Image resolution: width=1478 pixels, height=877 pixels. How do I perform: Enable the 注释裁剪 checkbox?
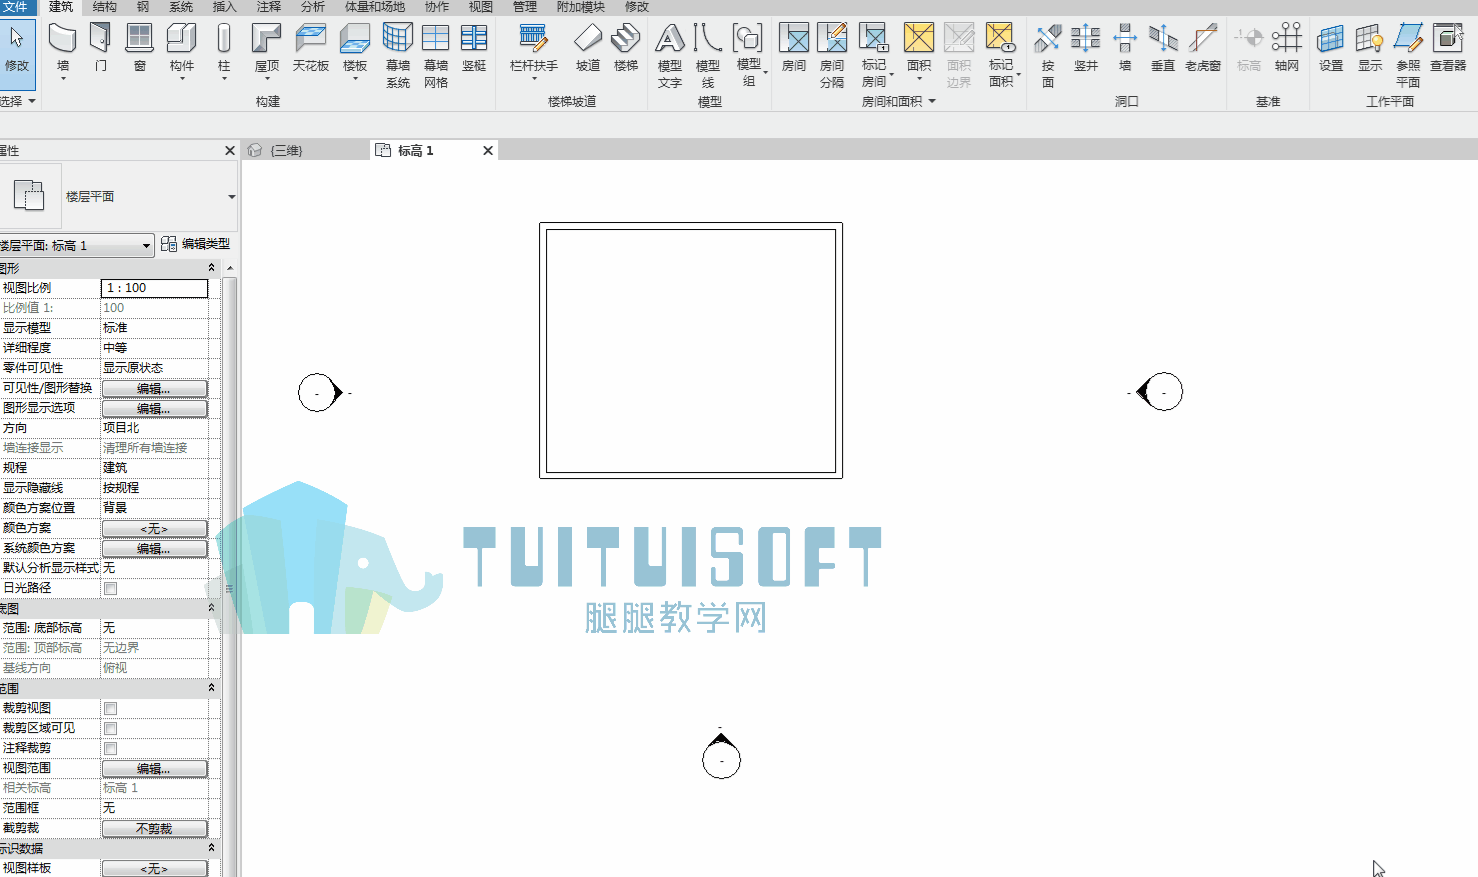point(111,748)
